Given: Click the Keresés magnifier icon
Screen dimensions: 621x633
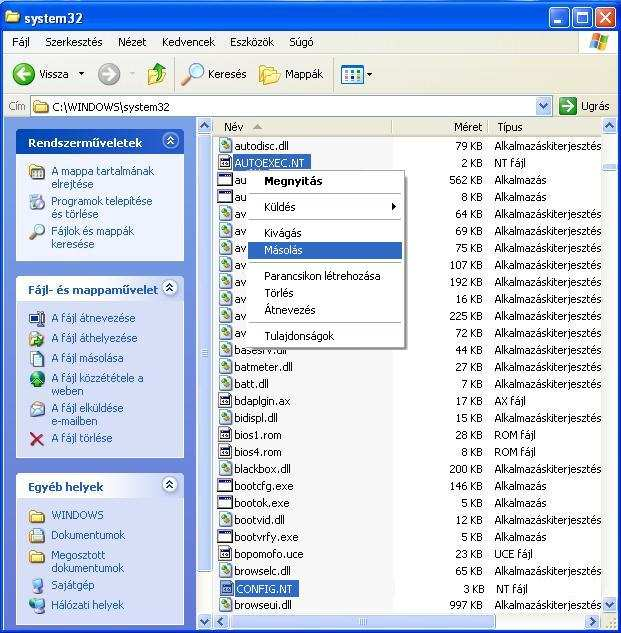Looking at the screenshot, I should [192, 74].
